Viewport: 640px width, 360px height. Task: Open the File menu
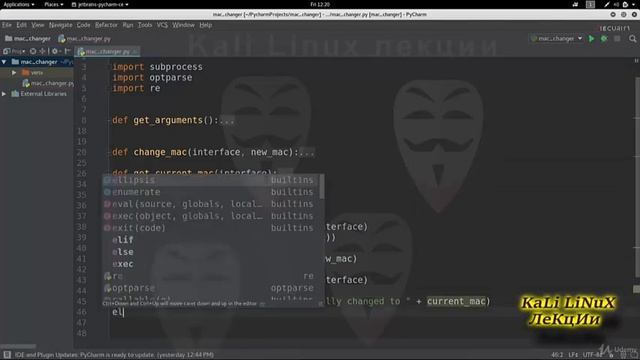(7, 25)
